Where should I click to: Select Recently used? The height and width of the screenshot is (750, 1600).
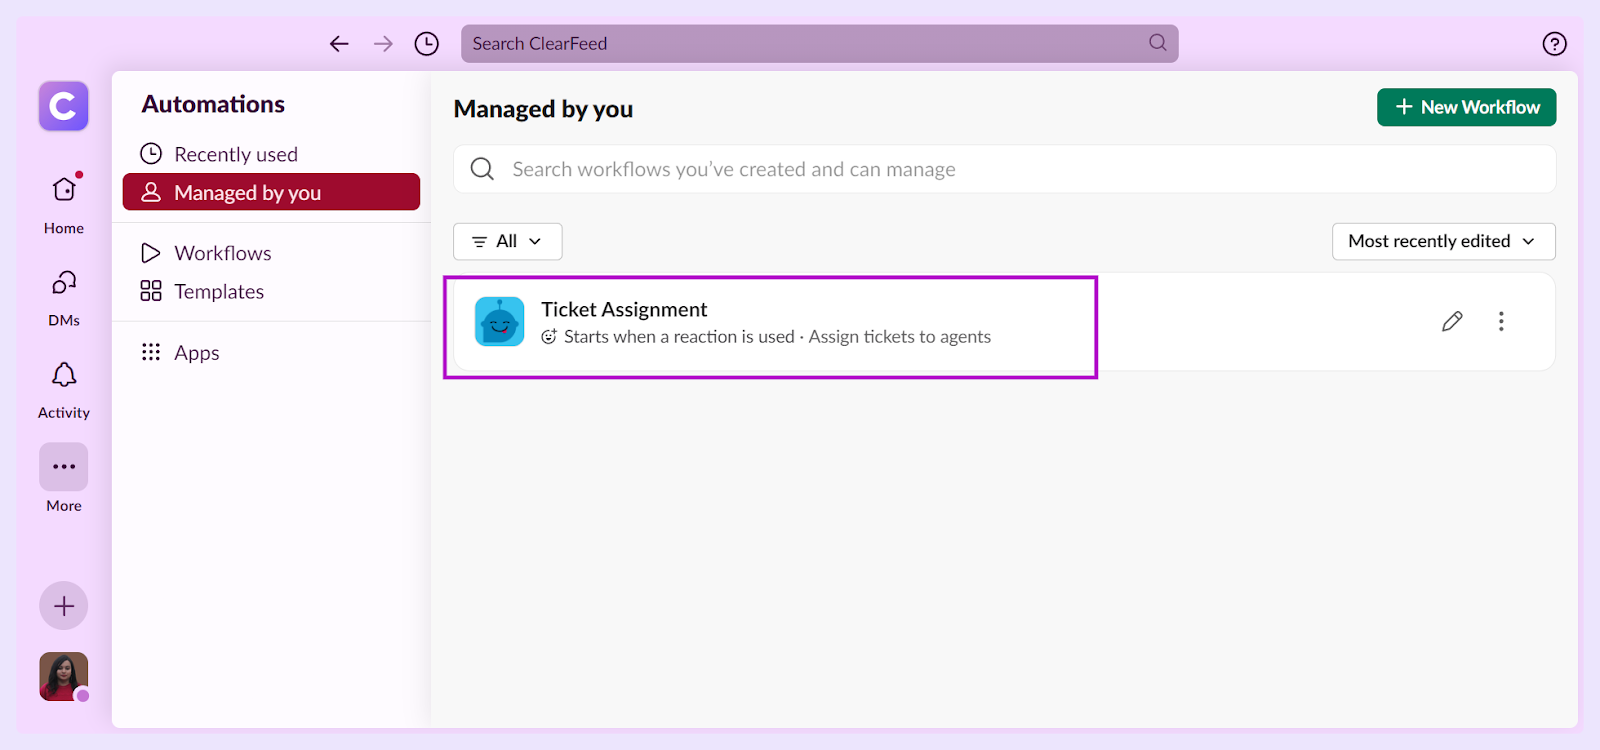271,154
